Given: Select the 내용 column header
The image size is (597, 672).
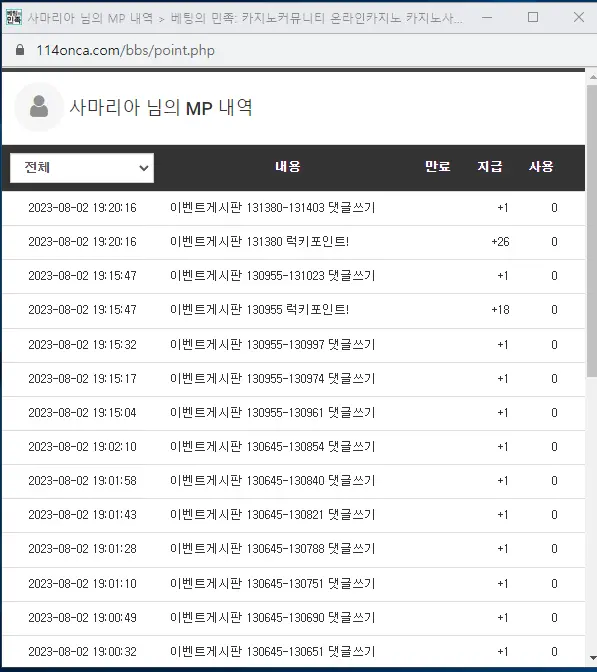Looking at the screenshot, I should (288, 166).
